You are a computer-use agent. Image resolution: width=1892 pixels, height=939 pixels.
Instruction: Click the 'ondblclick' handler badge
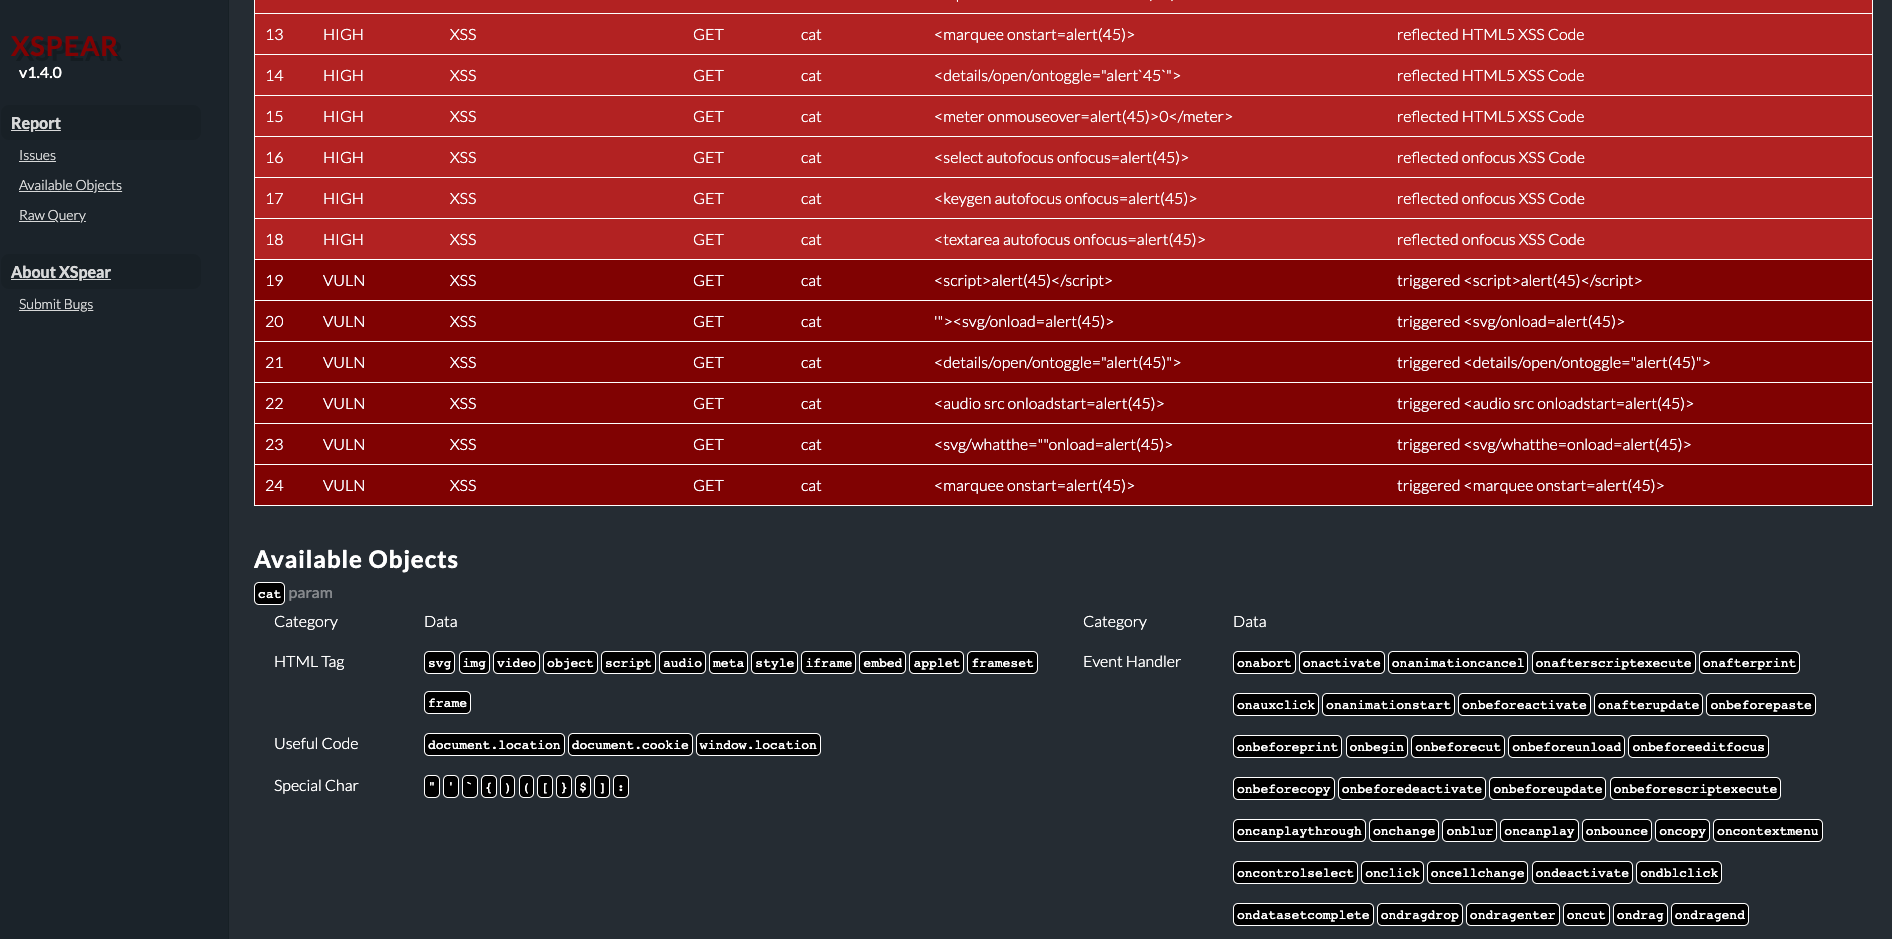pos(1679,873)
